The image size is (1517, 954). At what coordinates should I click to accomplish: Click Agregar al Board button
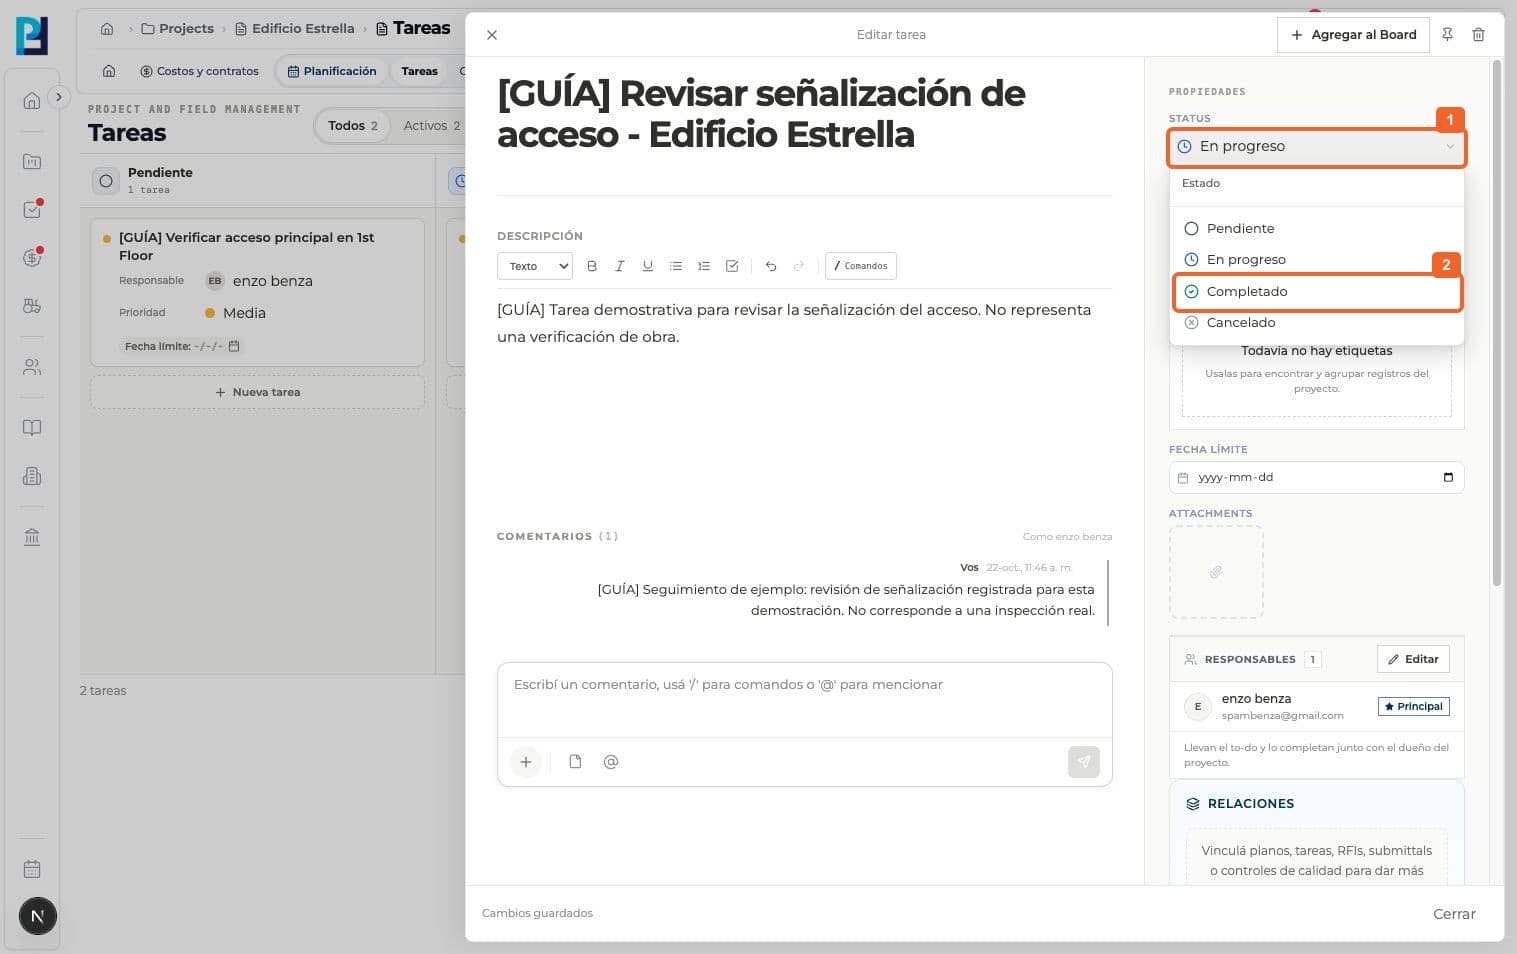pyautogui.click(x=1353, y=34)
